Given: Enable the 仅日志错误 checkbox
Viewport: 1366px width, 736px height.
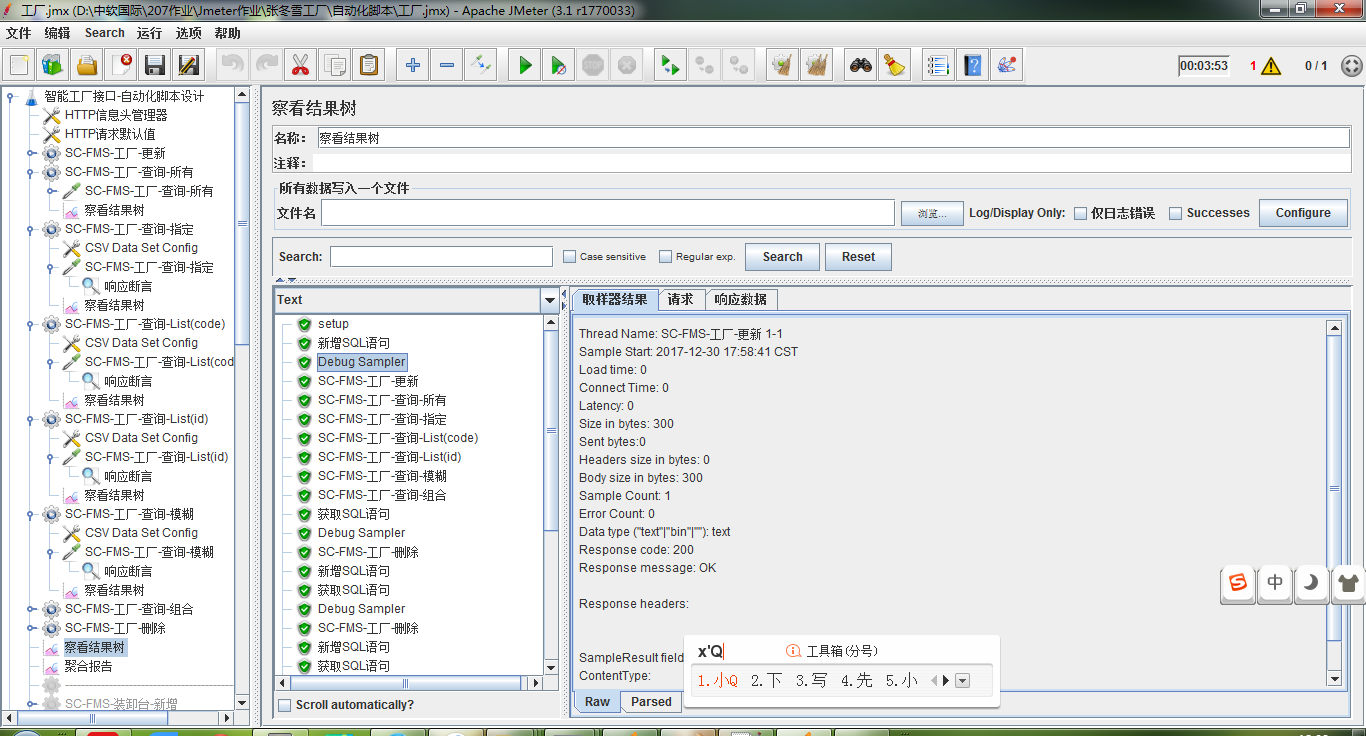Looking at the screenshot, I should [x=1080, y=213].
